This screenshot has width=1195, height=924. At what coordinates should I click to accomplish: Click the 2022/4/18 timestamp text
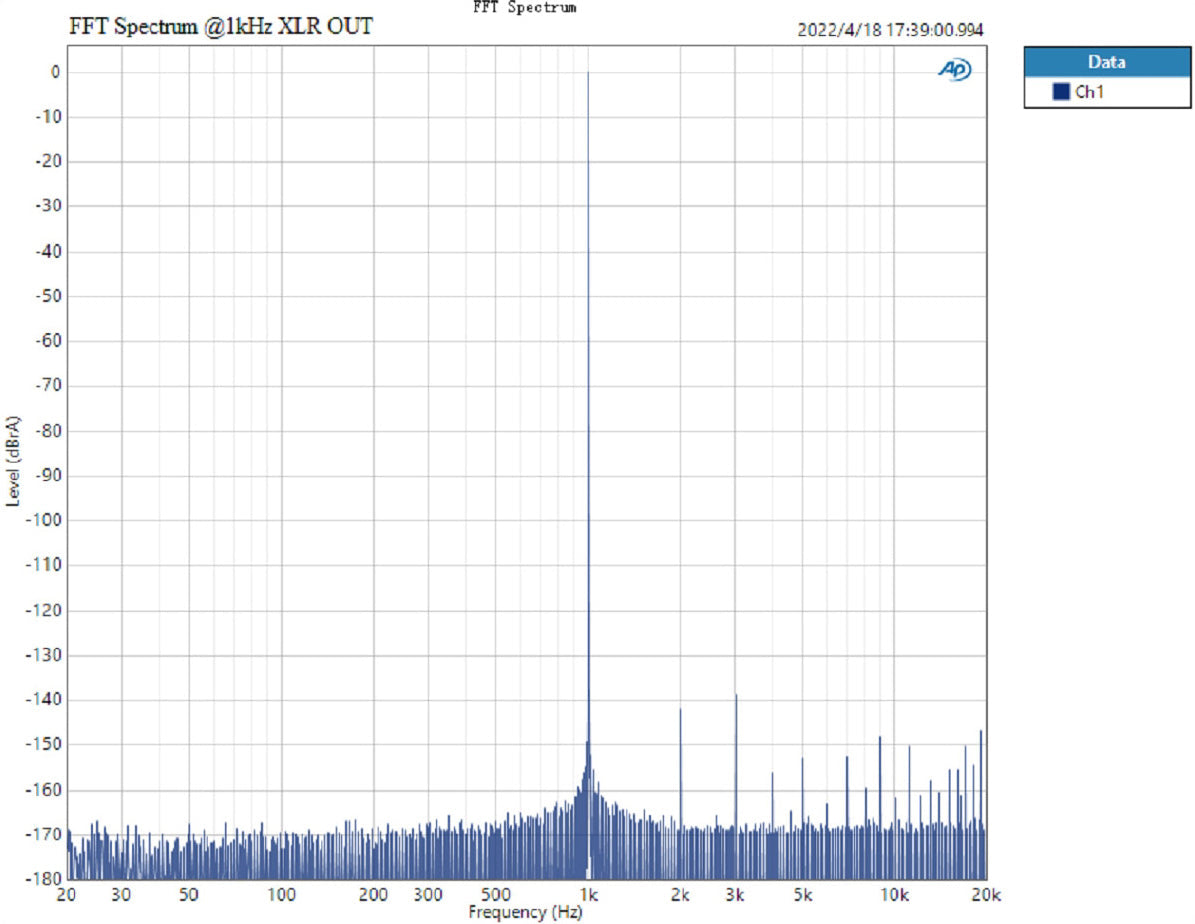[889, 30]
